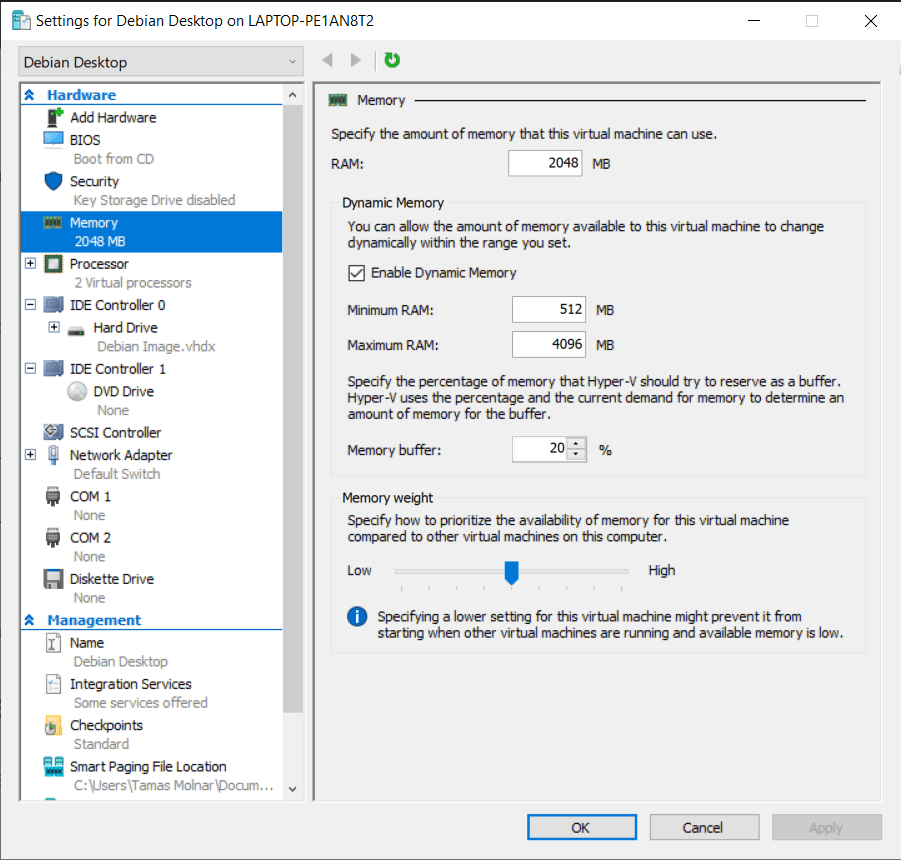Click the OK button
The height and width of the screenshot is (860, 901).
(581, 827)
